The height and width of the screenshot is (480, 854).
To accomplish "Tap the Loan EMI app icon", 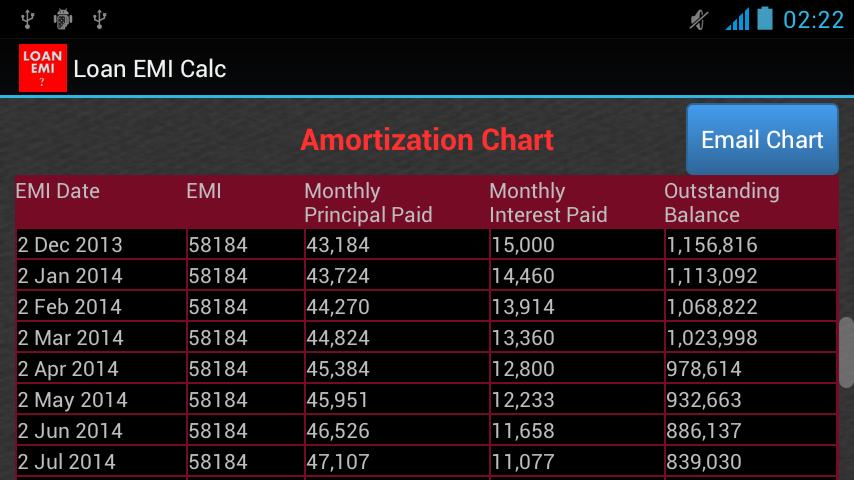I will click(43, 68).
